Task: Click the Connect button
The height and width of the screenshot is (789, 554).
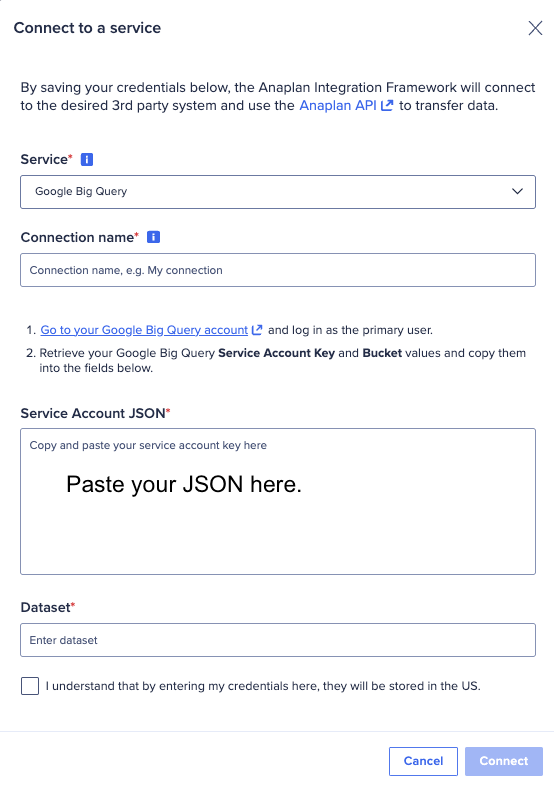Action: click(504, 761)
